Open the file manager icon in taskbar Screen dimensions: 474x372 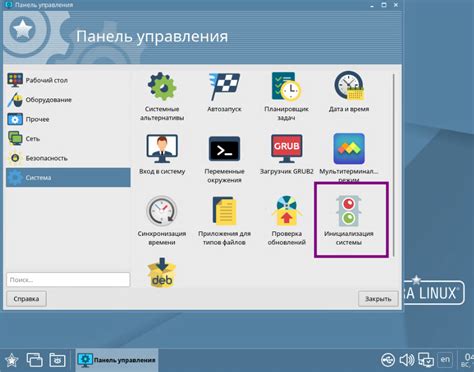pos(57,360)
